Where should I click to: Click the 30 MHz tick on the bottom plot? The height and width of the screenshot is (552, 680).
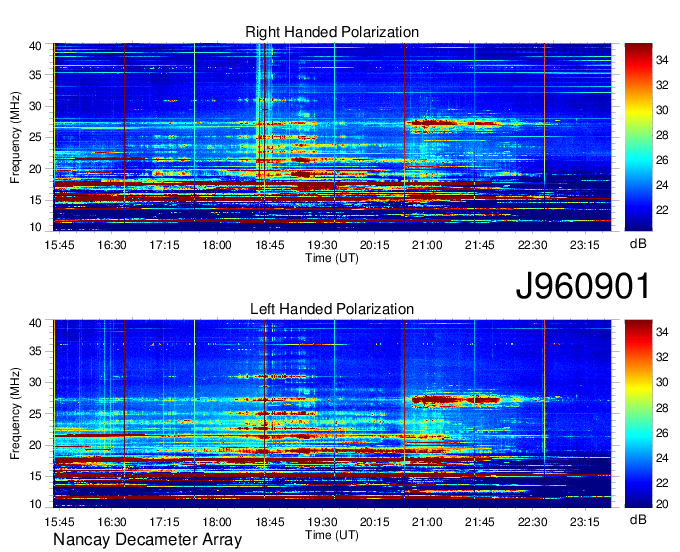35,382
